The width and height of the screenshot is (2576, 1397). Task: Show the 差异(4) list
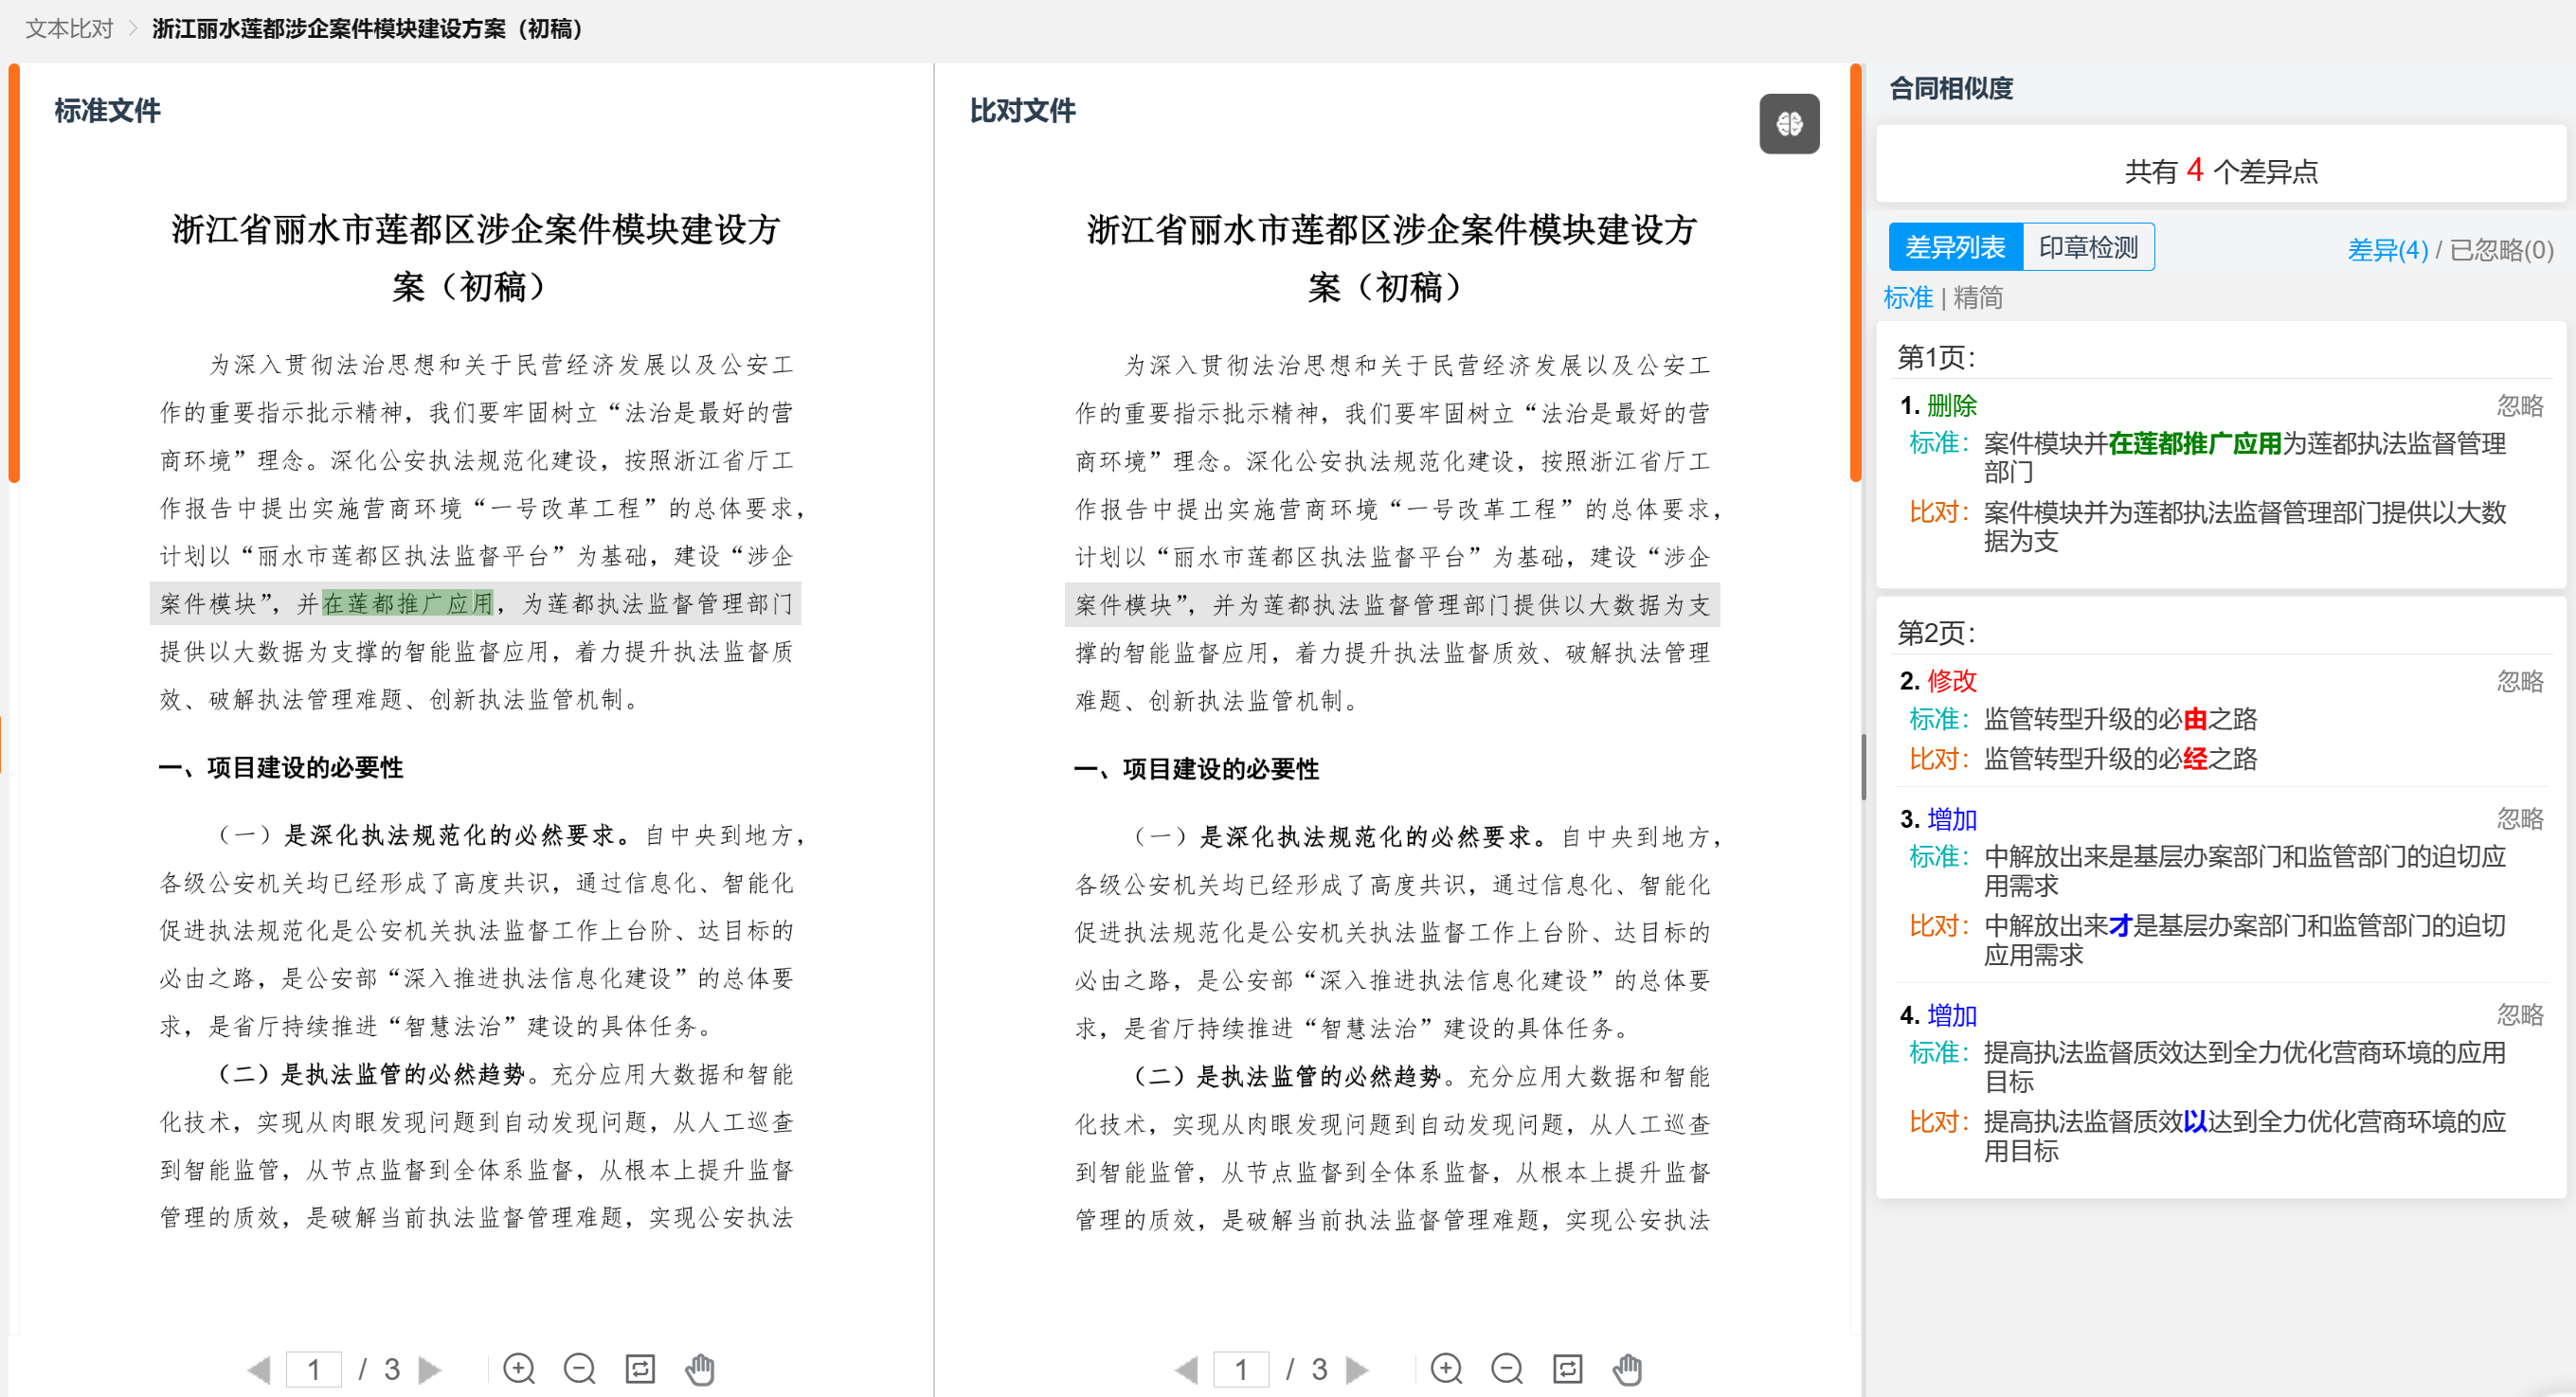click(2387, 250)
